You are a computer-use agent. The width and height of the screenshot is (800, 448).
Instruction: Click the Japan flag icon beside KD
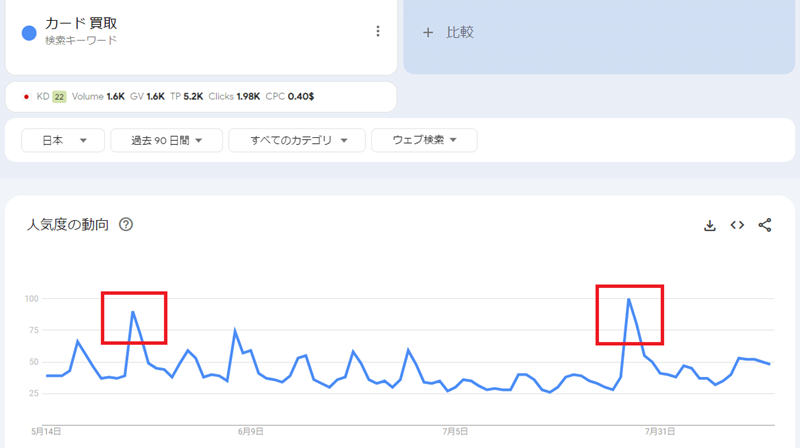tap(27, 96)
